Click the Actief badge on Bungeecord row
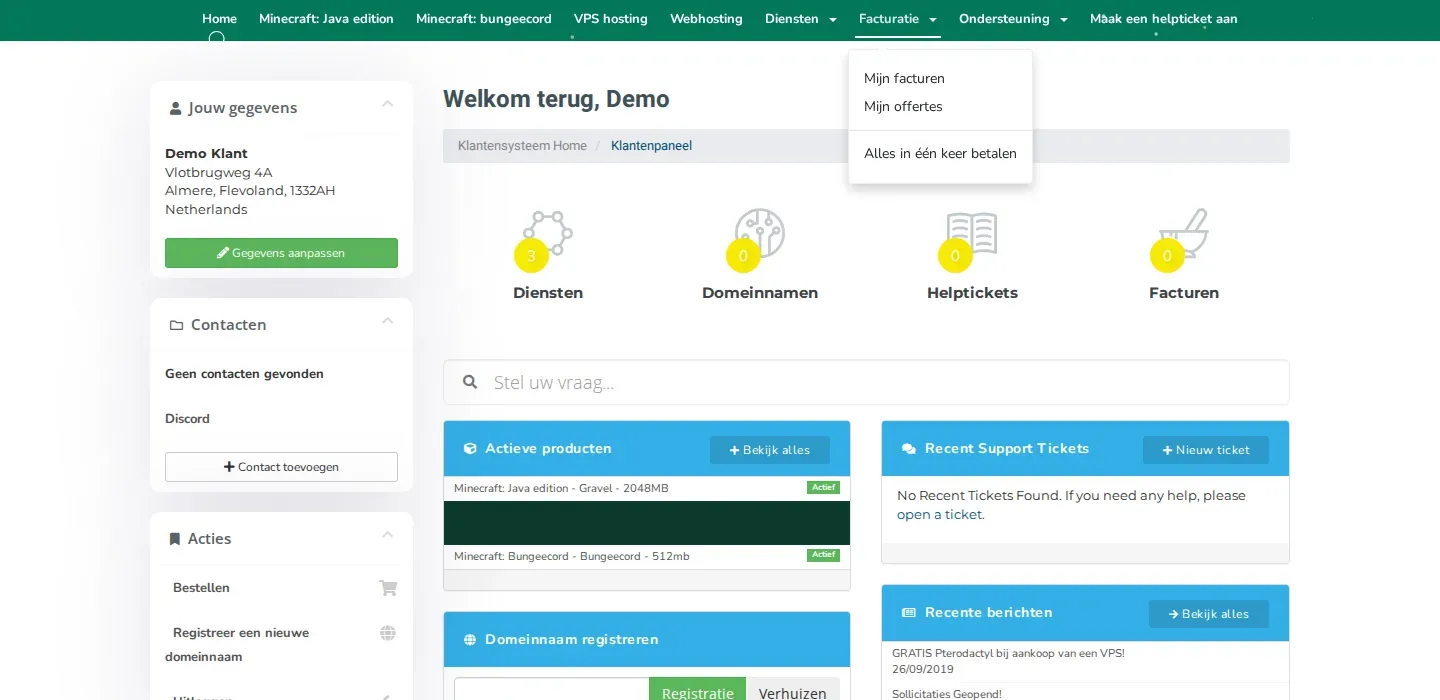1440x700 pixels. click(823, 555)
